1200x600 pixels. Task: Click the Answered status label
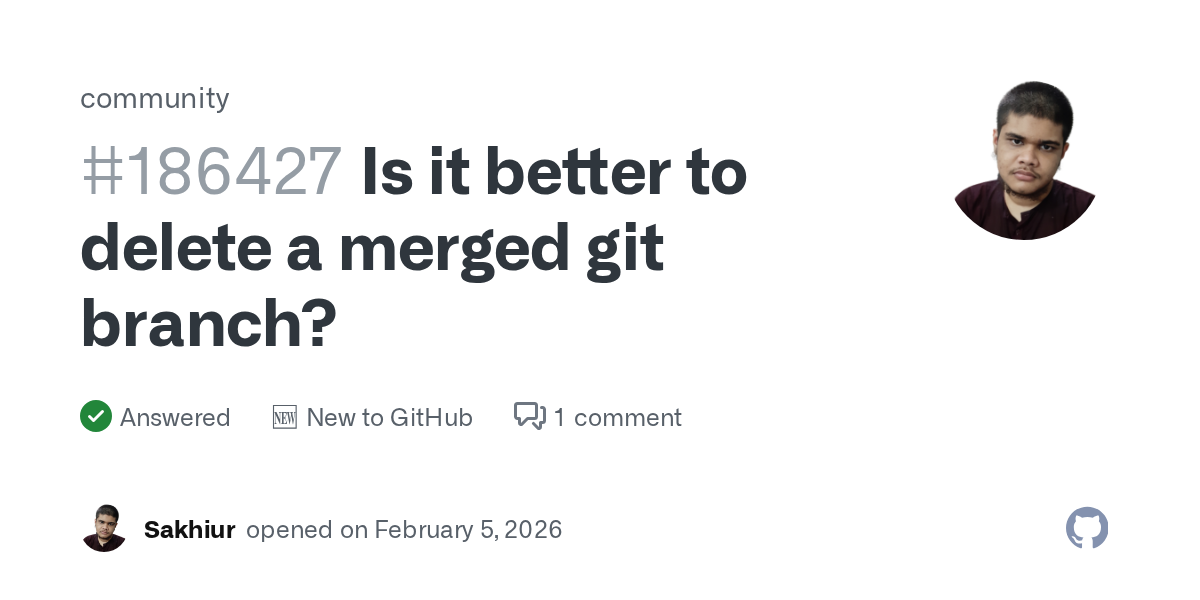point(175,417)
